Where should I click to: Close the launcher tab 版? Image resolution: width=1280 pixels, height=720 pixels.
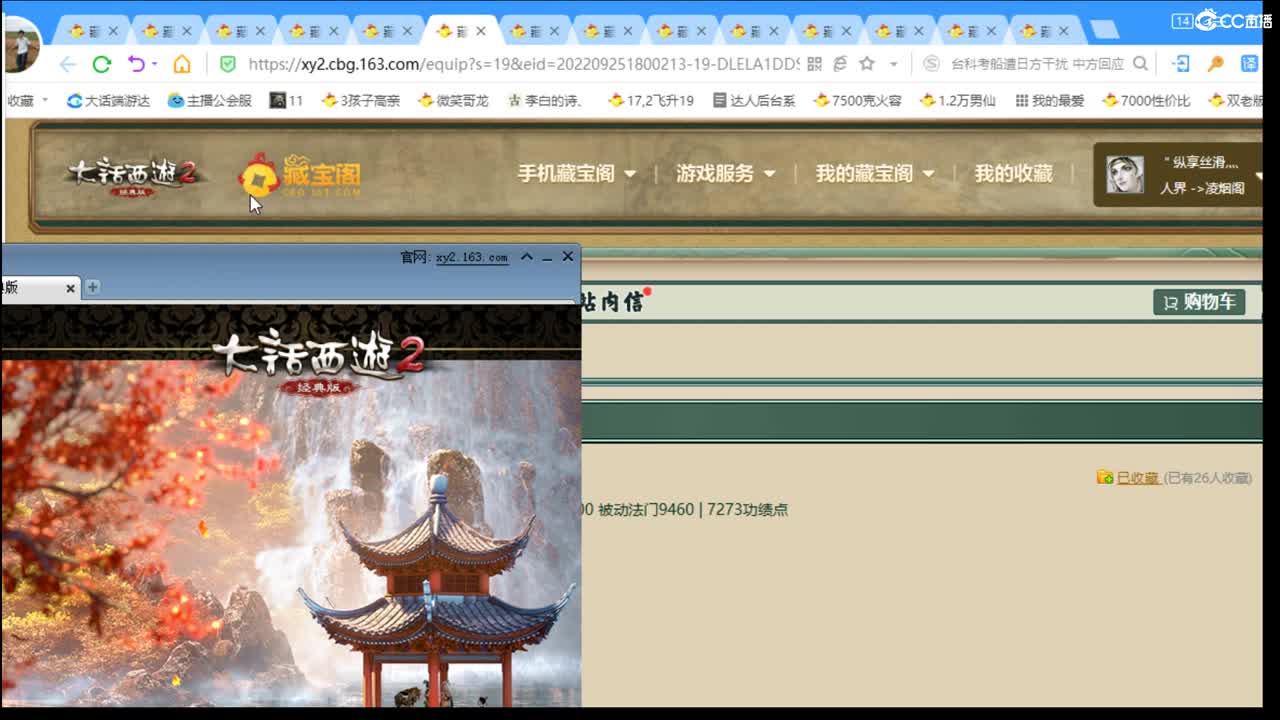[x=70, y=288]
